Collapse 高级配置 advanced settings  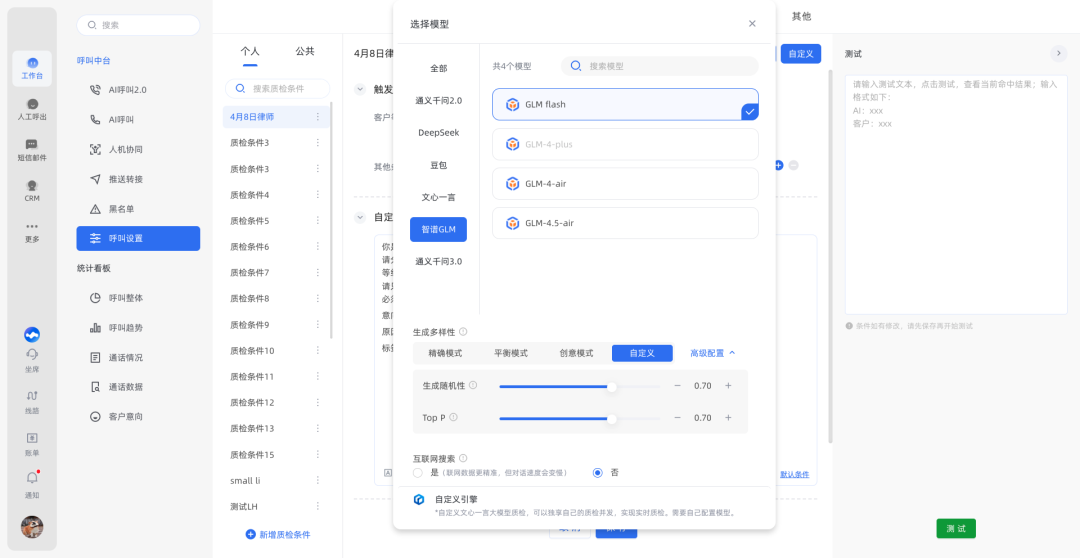713,353
